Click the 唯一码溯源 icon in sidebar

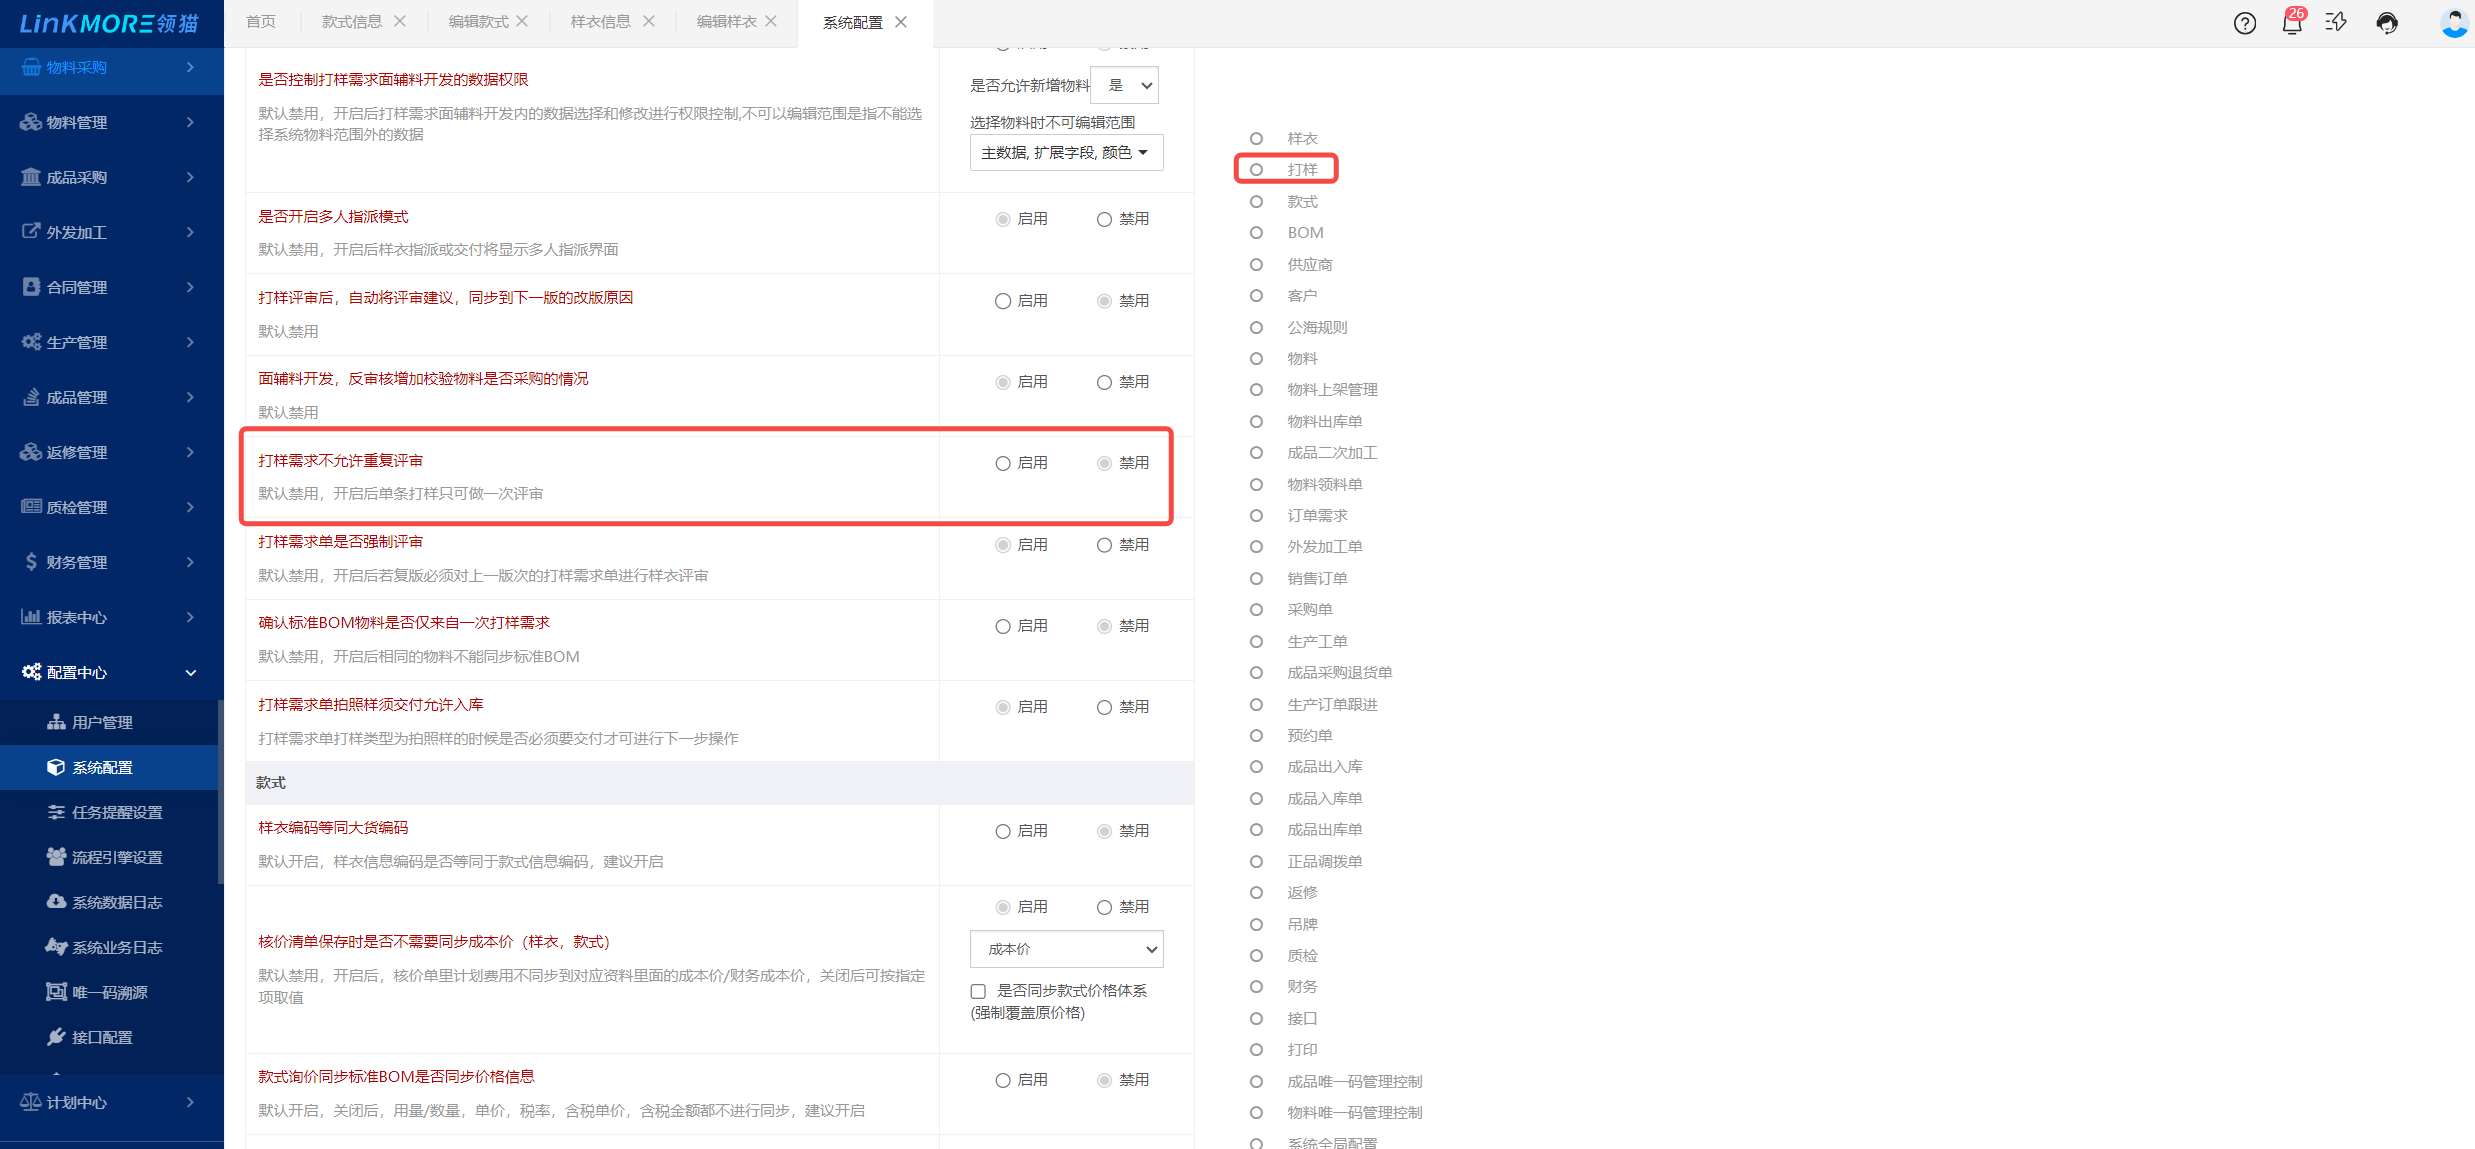pyautogui.click(x=56, y=992)
